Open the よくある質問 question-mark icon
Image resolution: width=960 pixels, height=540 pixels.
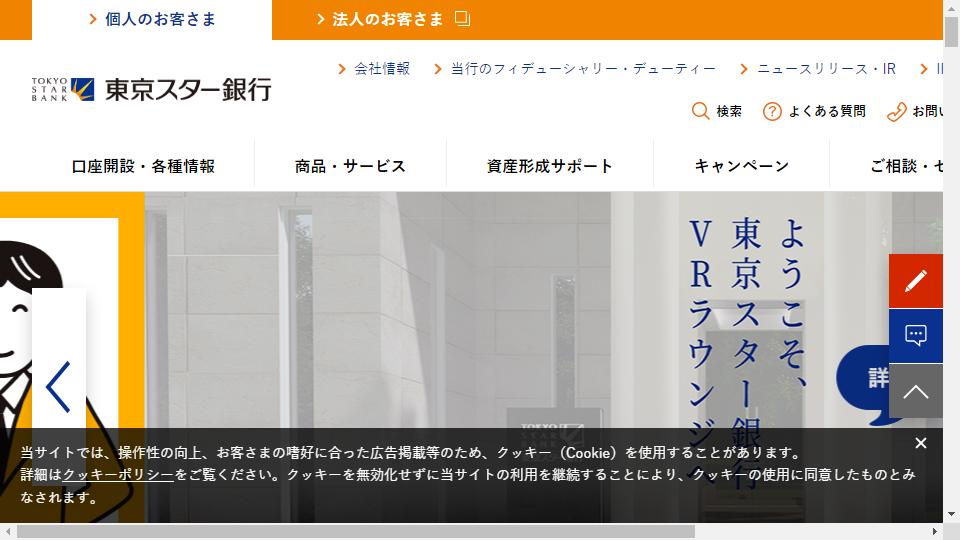coord(772,111)
